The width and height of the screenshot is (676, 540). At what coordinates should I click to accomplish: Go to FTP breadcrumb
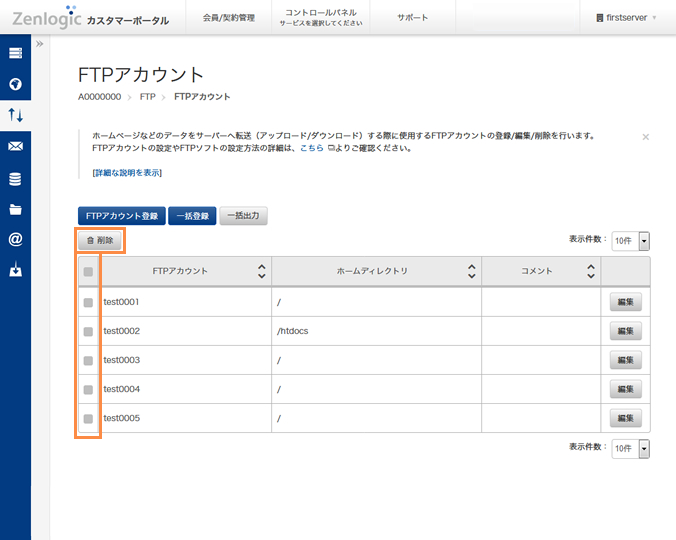tap(147, 97)
